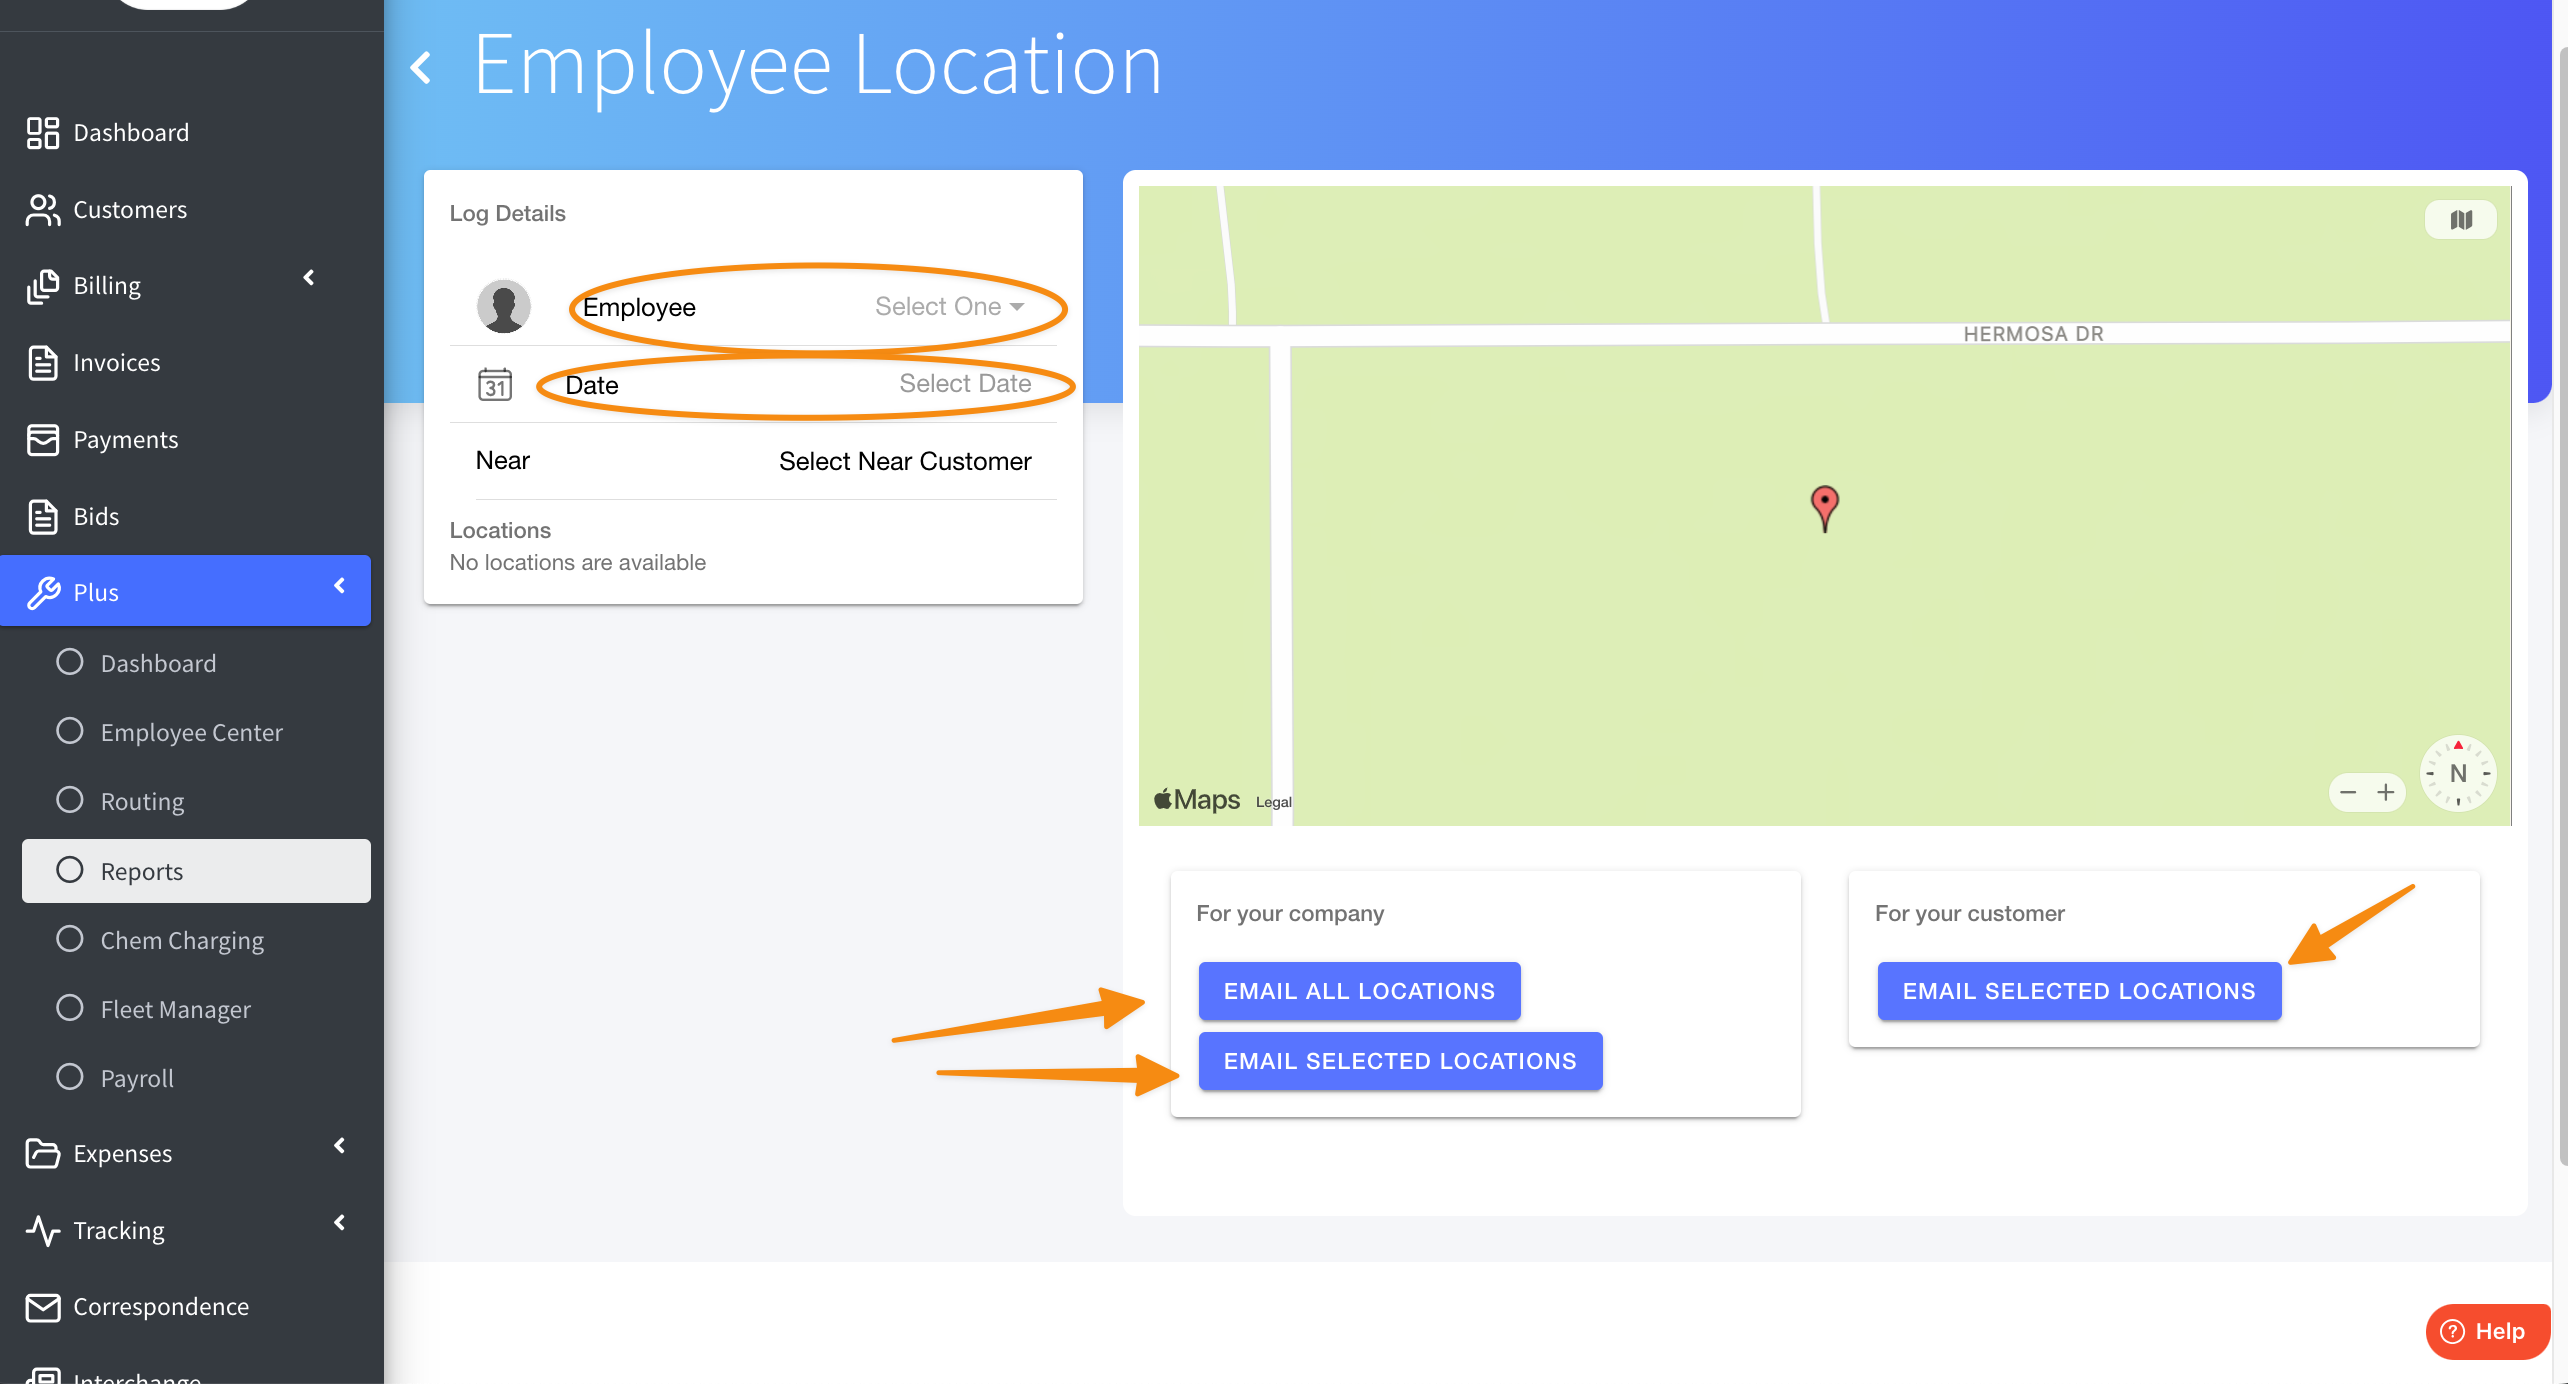2568x1384 pixels.
Task: Click the Select Date field
Action: pos(964,384)
